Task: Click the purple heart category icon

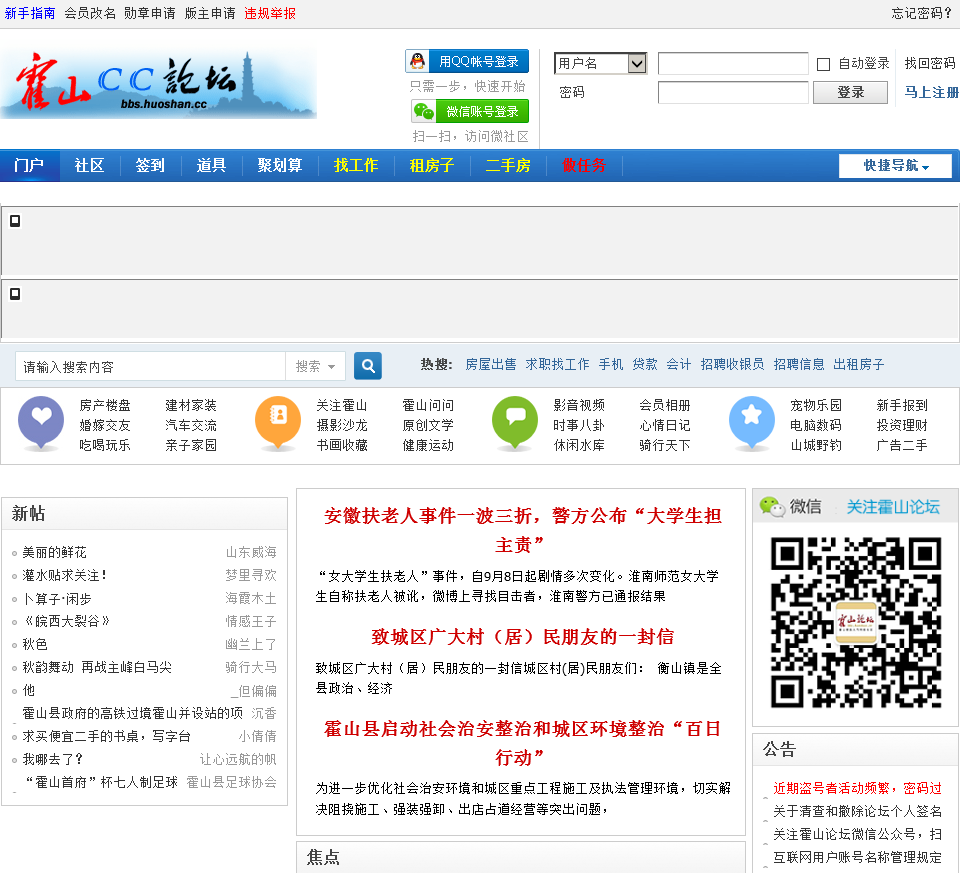Action: [x=41, y=422]
